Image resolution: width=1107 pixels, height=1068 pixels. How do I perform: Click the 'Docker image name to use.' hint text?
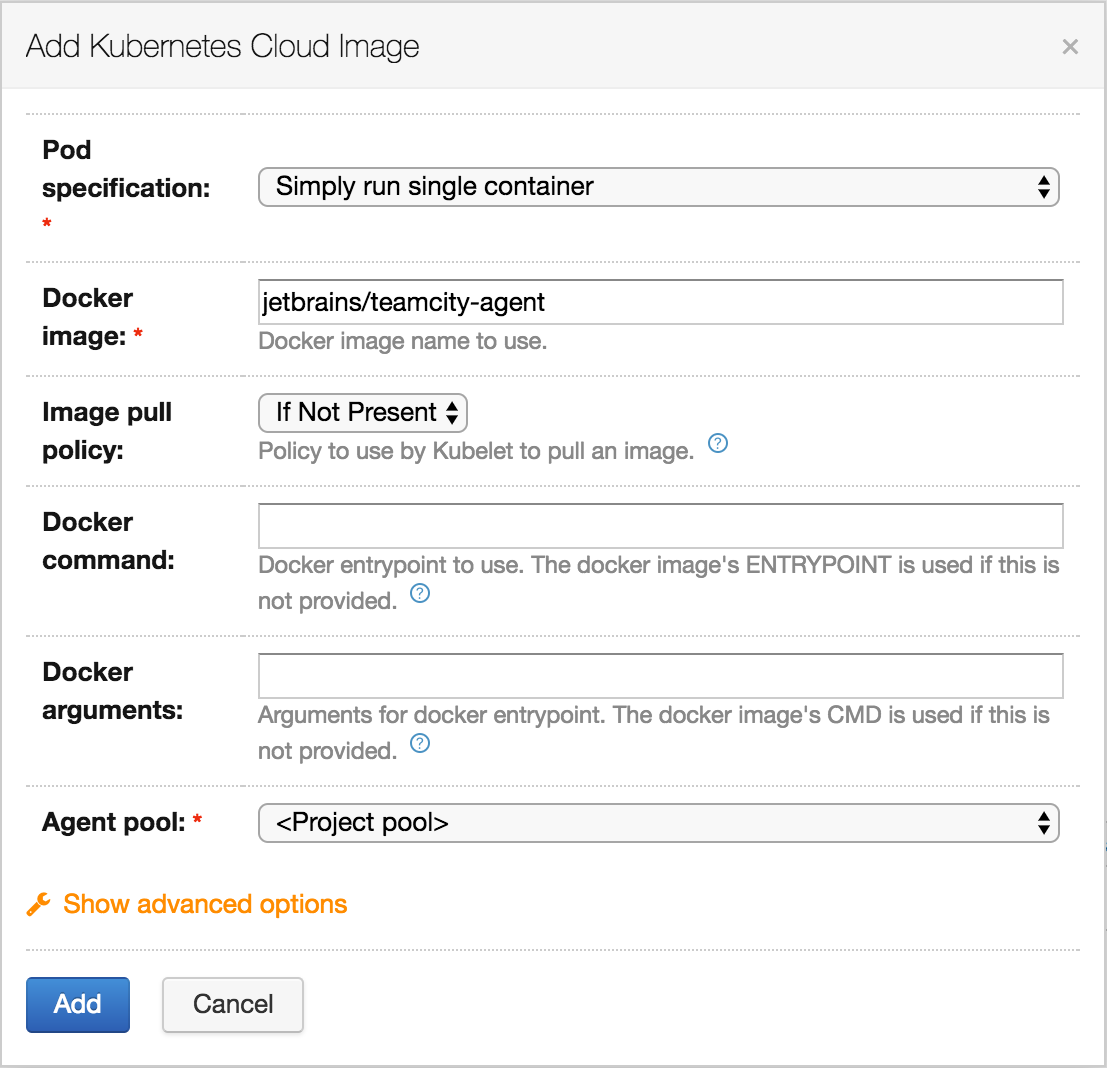click(402, 341)
